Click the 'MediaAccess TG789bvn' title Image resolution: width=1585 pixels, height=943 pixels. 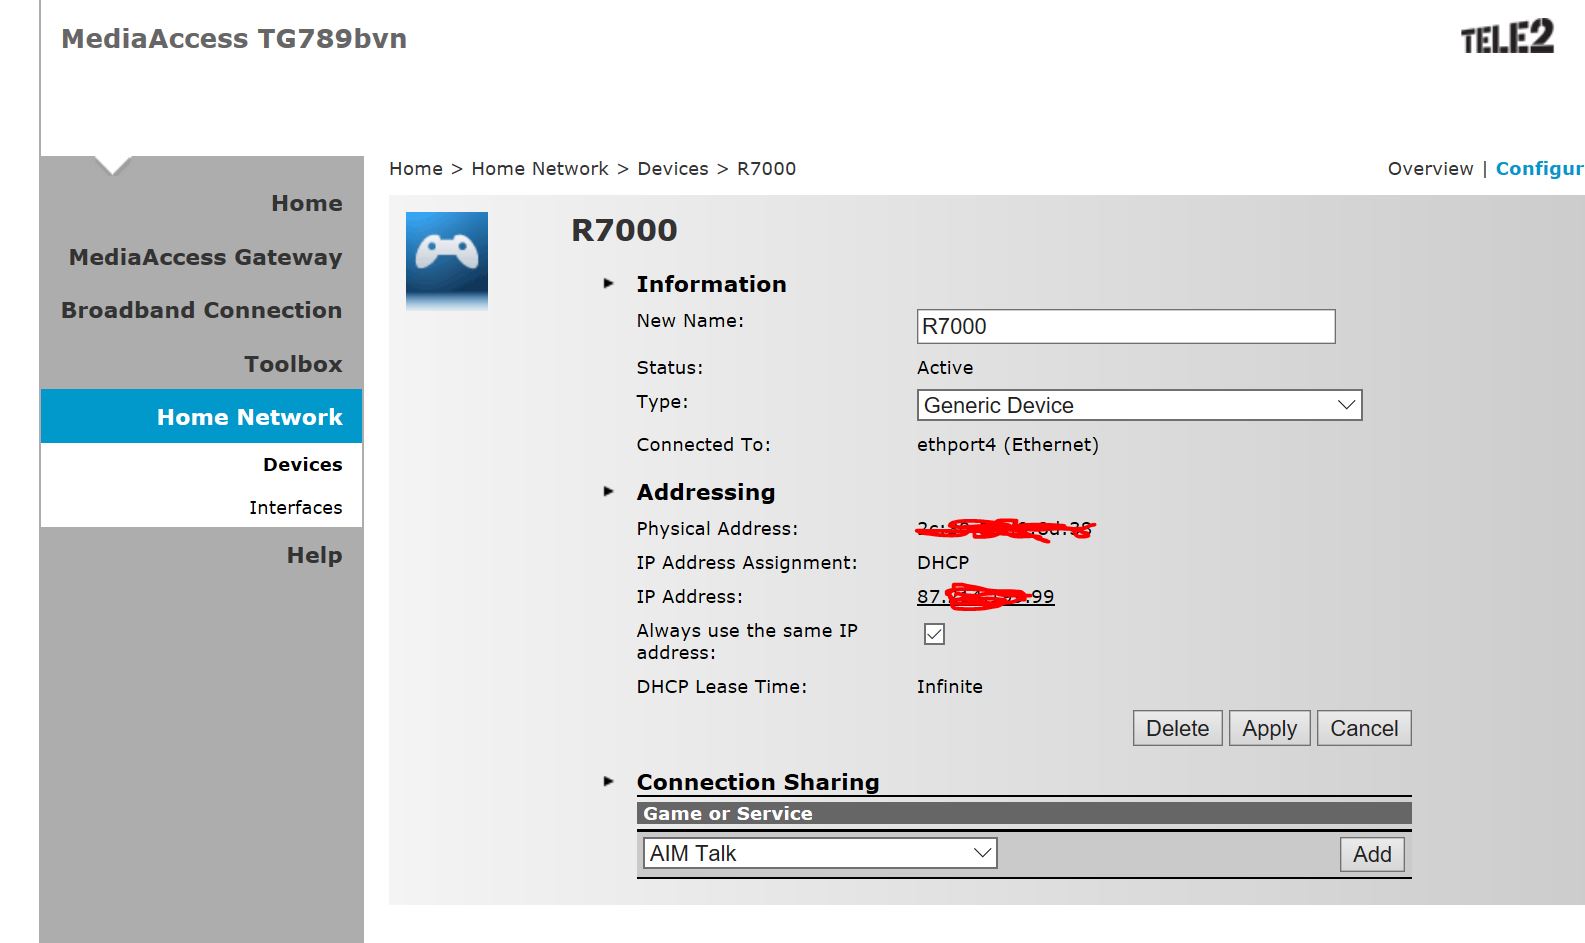pyautogui.click(x=234, y=39)
